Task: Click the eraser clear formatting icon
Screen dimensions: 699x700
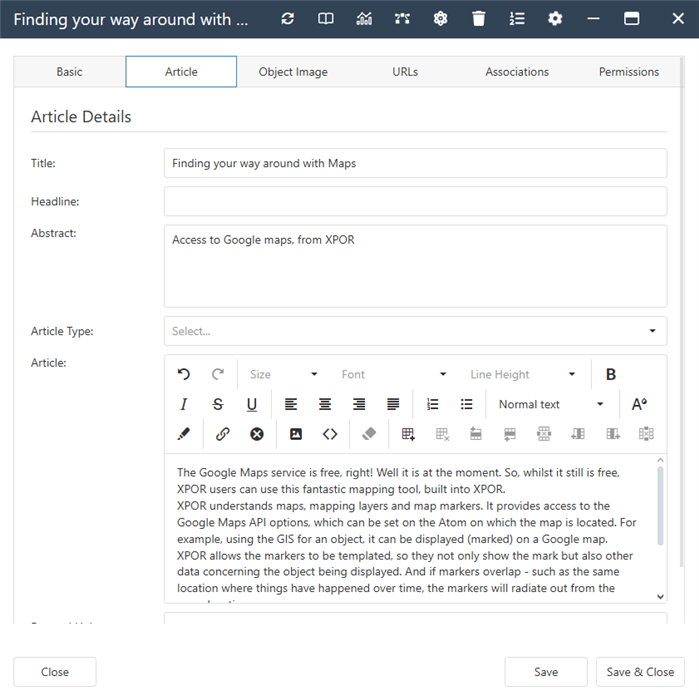Action: click(369, 434)
